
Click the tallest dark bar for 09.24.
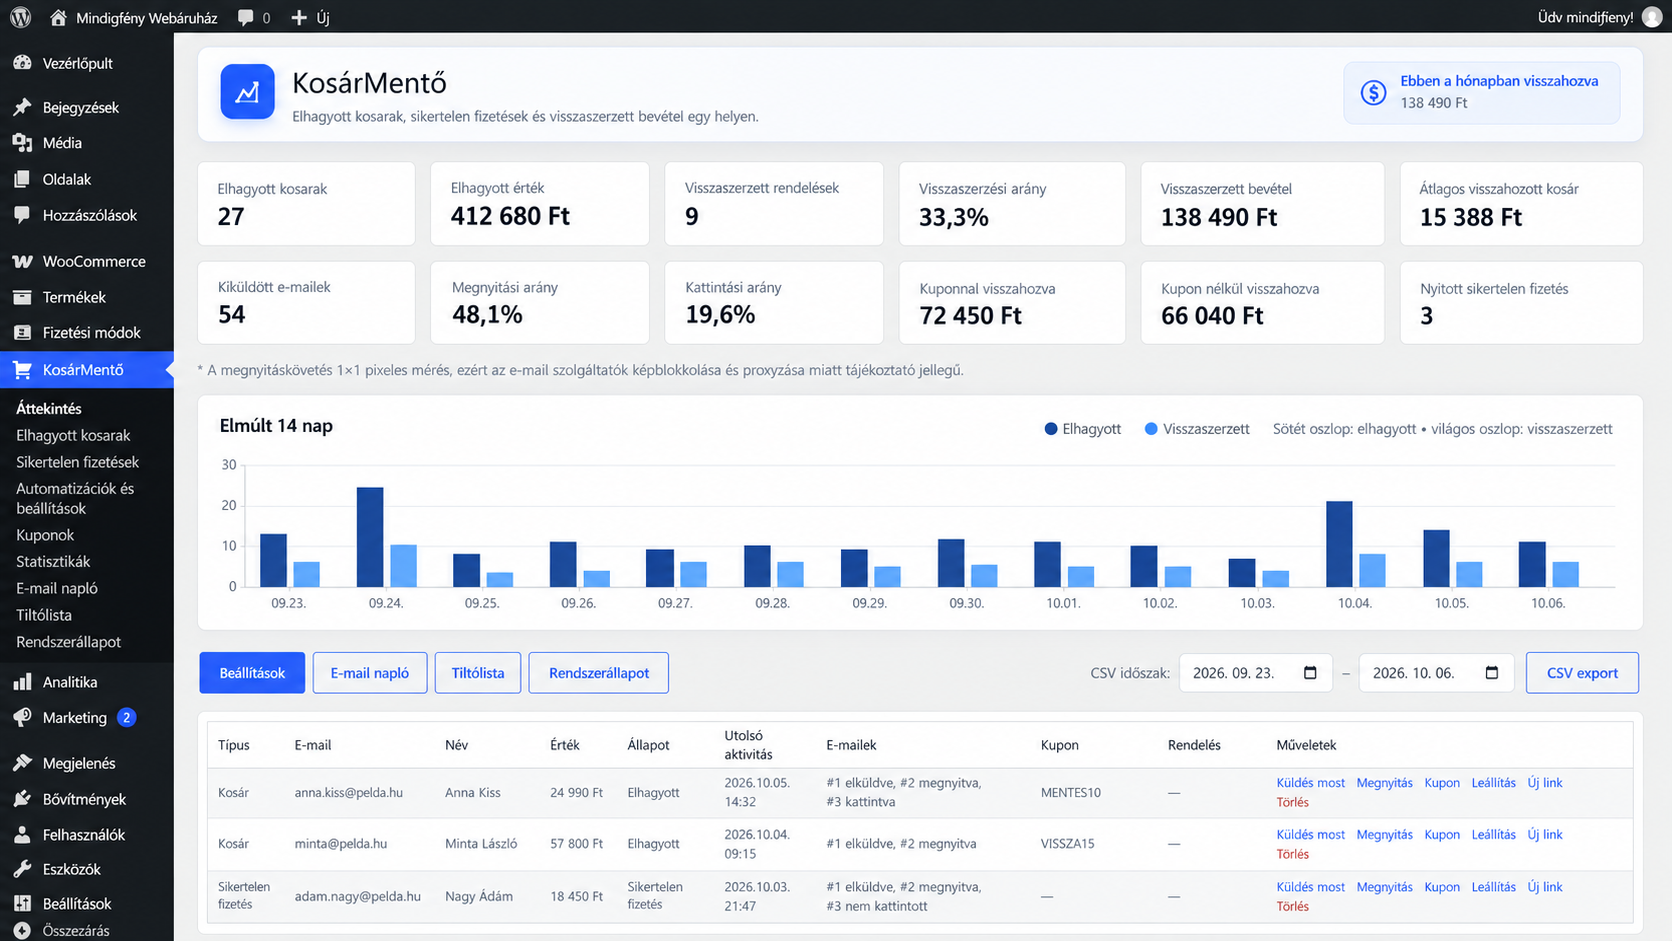[x=370, y=537]
